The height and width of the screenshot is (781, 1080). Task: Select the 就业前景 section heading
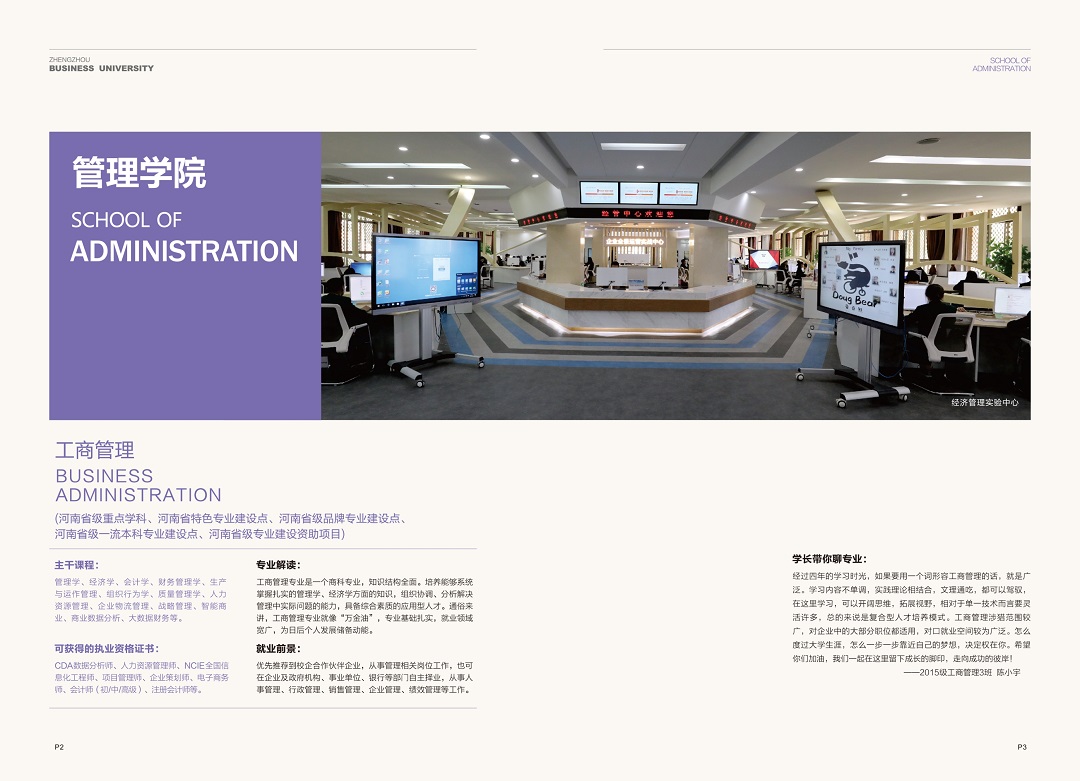point(278,648)
